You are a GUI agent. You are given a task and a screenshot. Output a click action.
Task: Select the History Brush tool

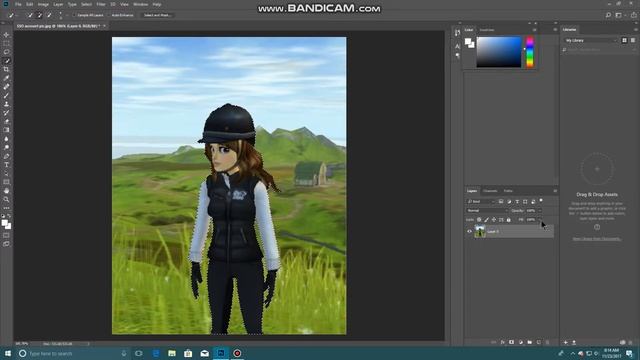(6, 113)
